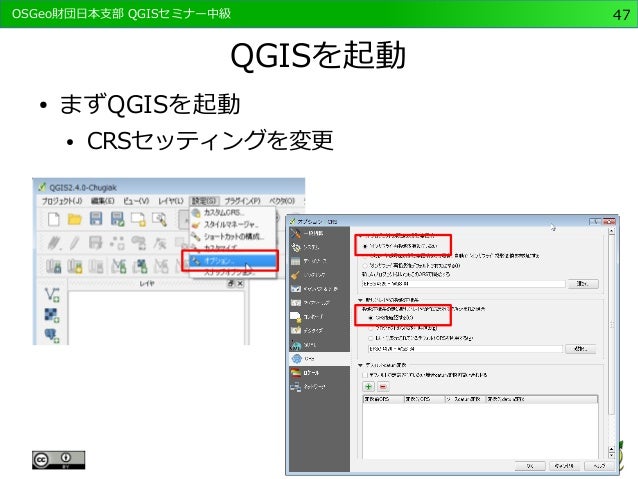Click 選択 button beside project CRS field
This screenshot has height=479, width=638.
[x=583, y=284]
